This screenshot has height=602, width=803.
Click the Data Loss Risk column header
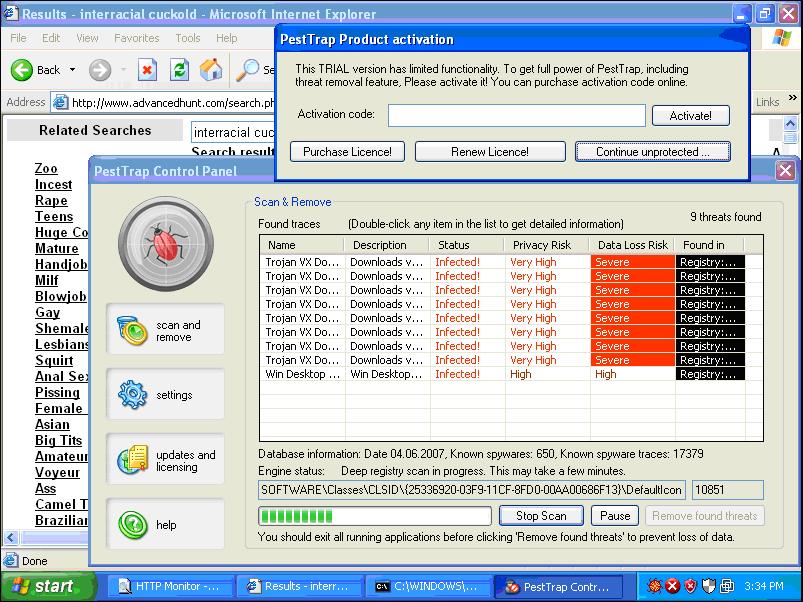(x=632, y=245)
